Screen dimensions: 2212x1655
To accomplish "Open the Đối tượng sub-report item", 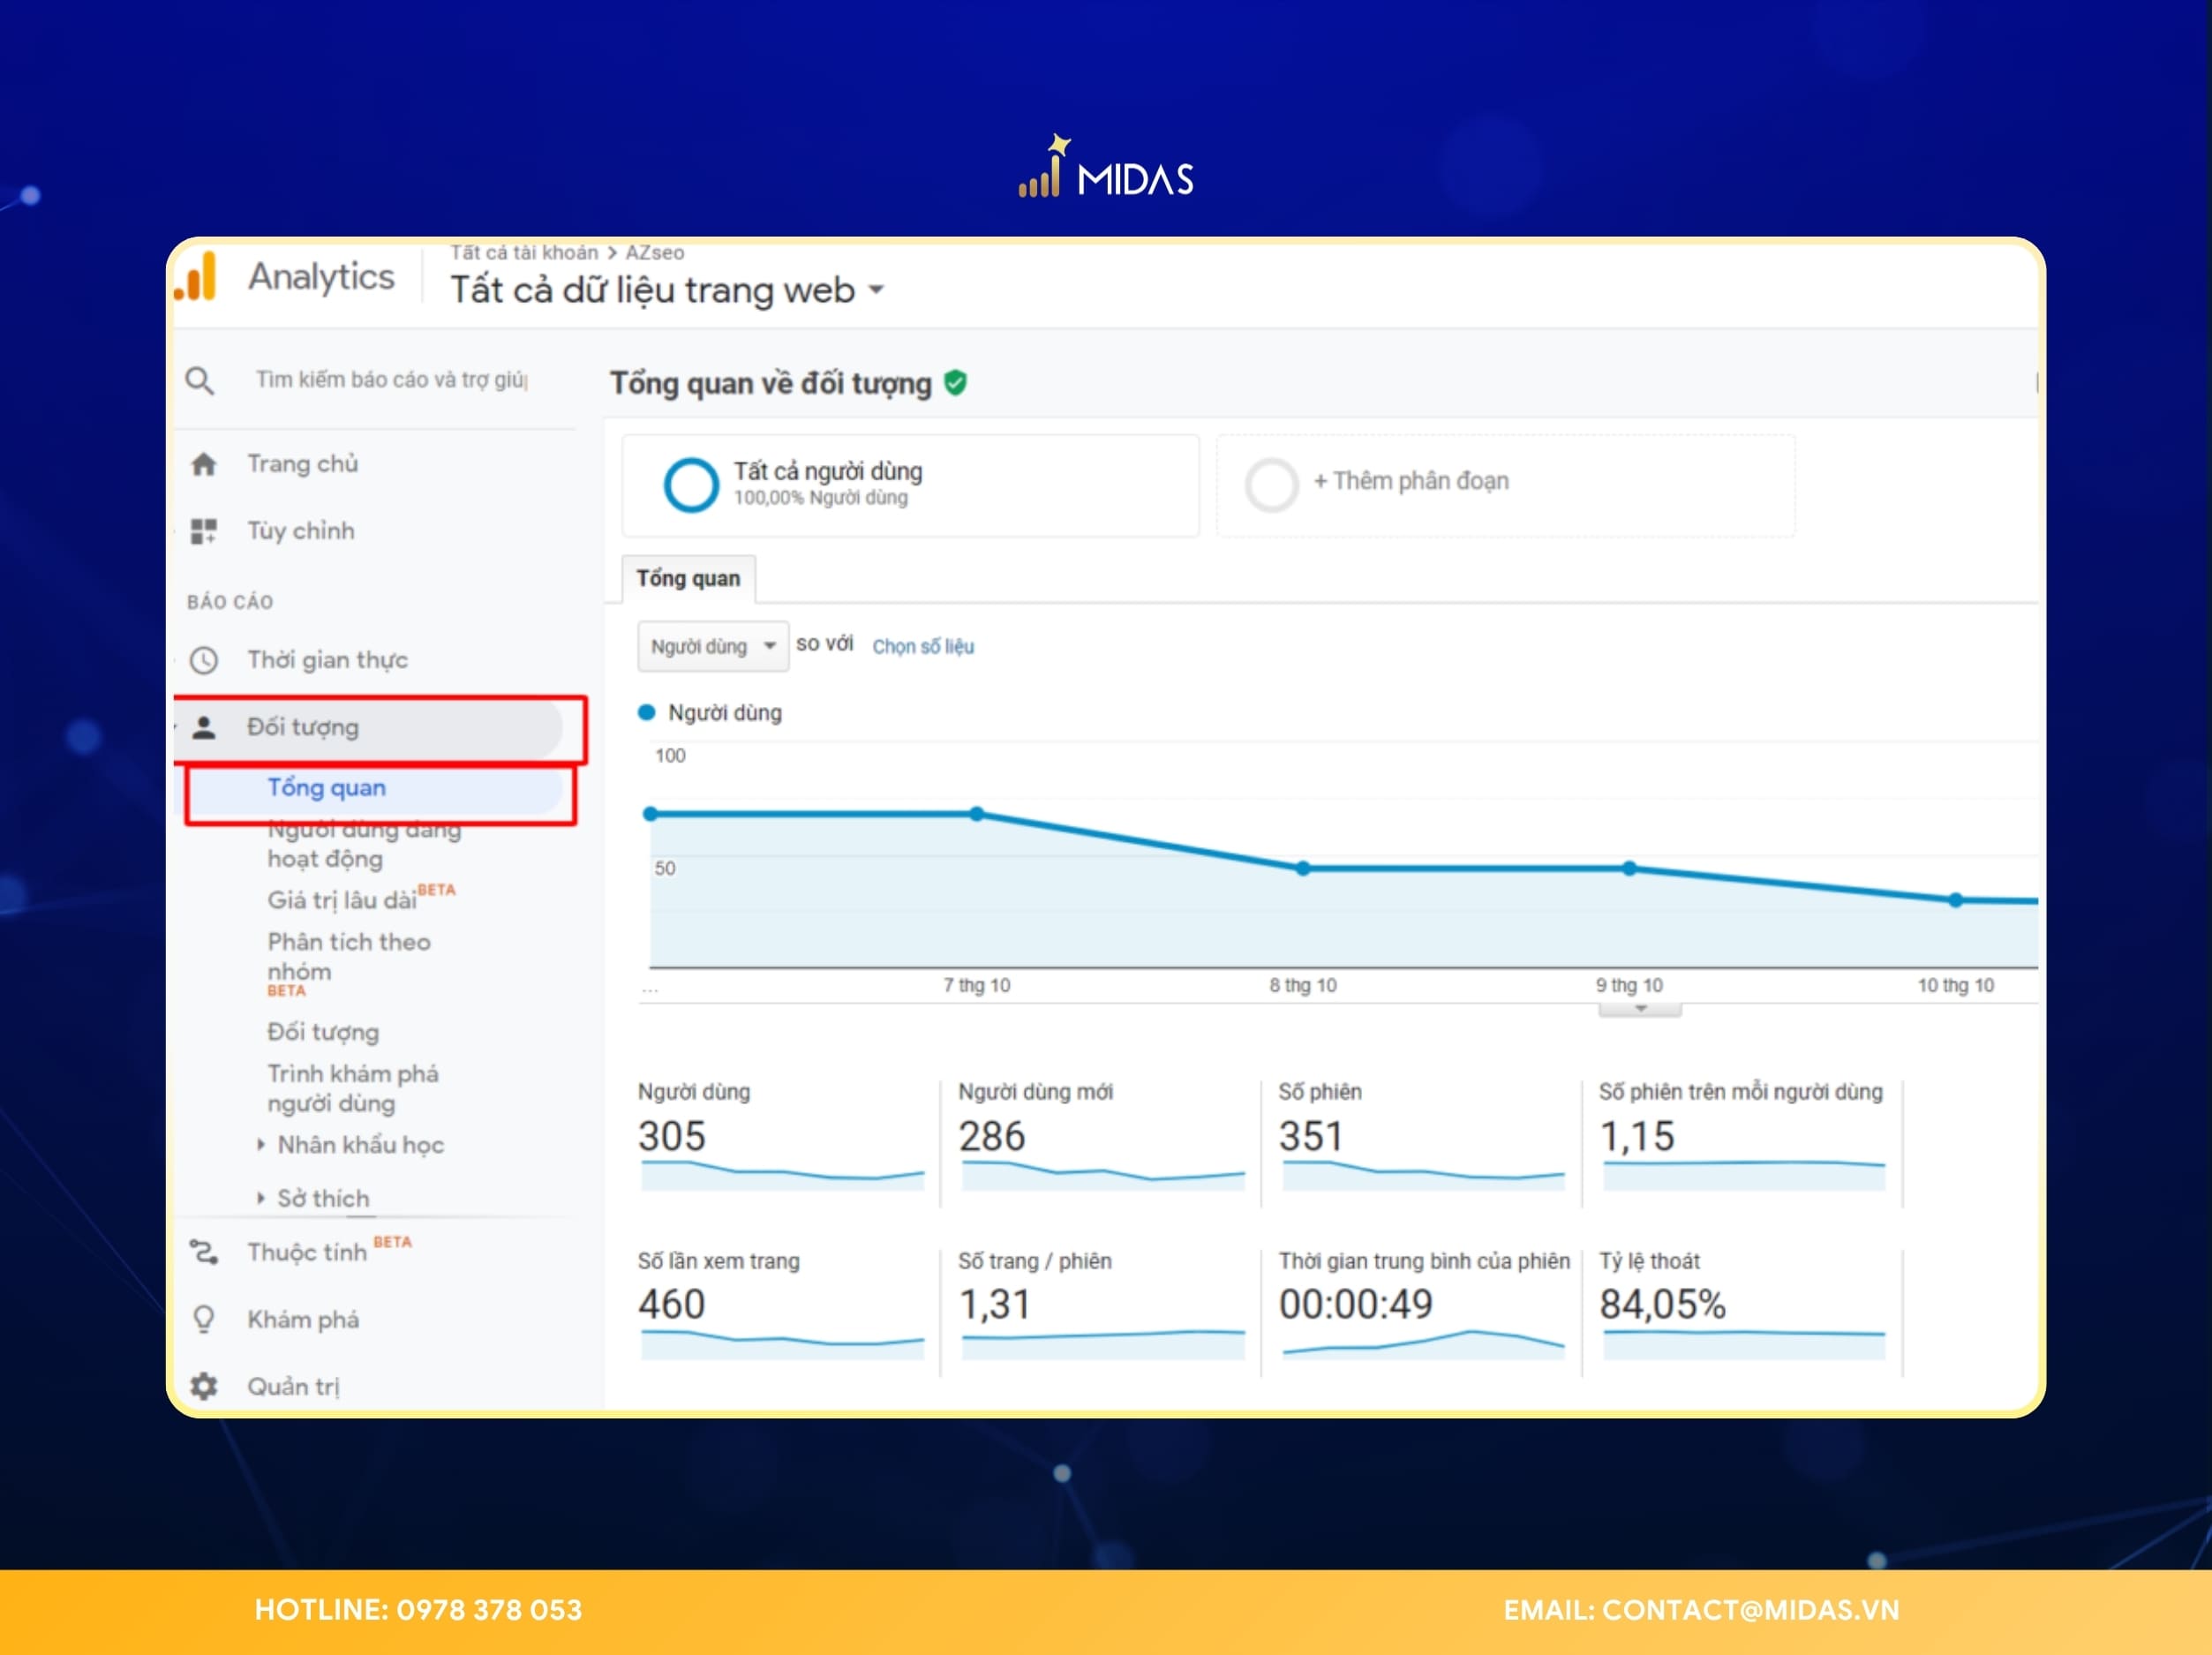I will pos(323,1032).
